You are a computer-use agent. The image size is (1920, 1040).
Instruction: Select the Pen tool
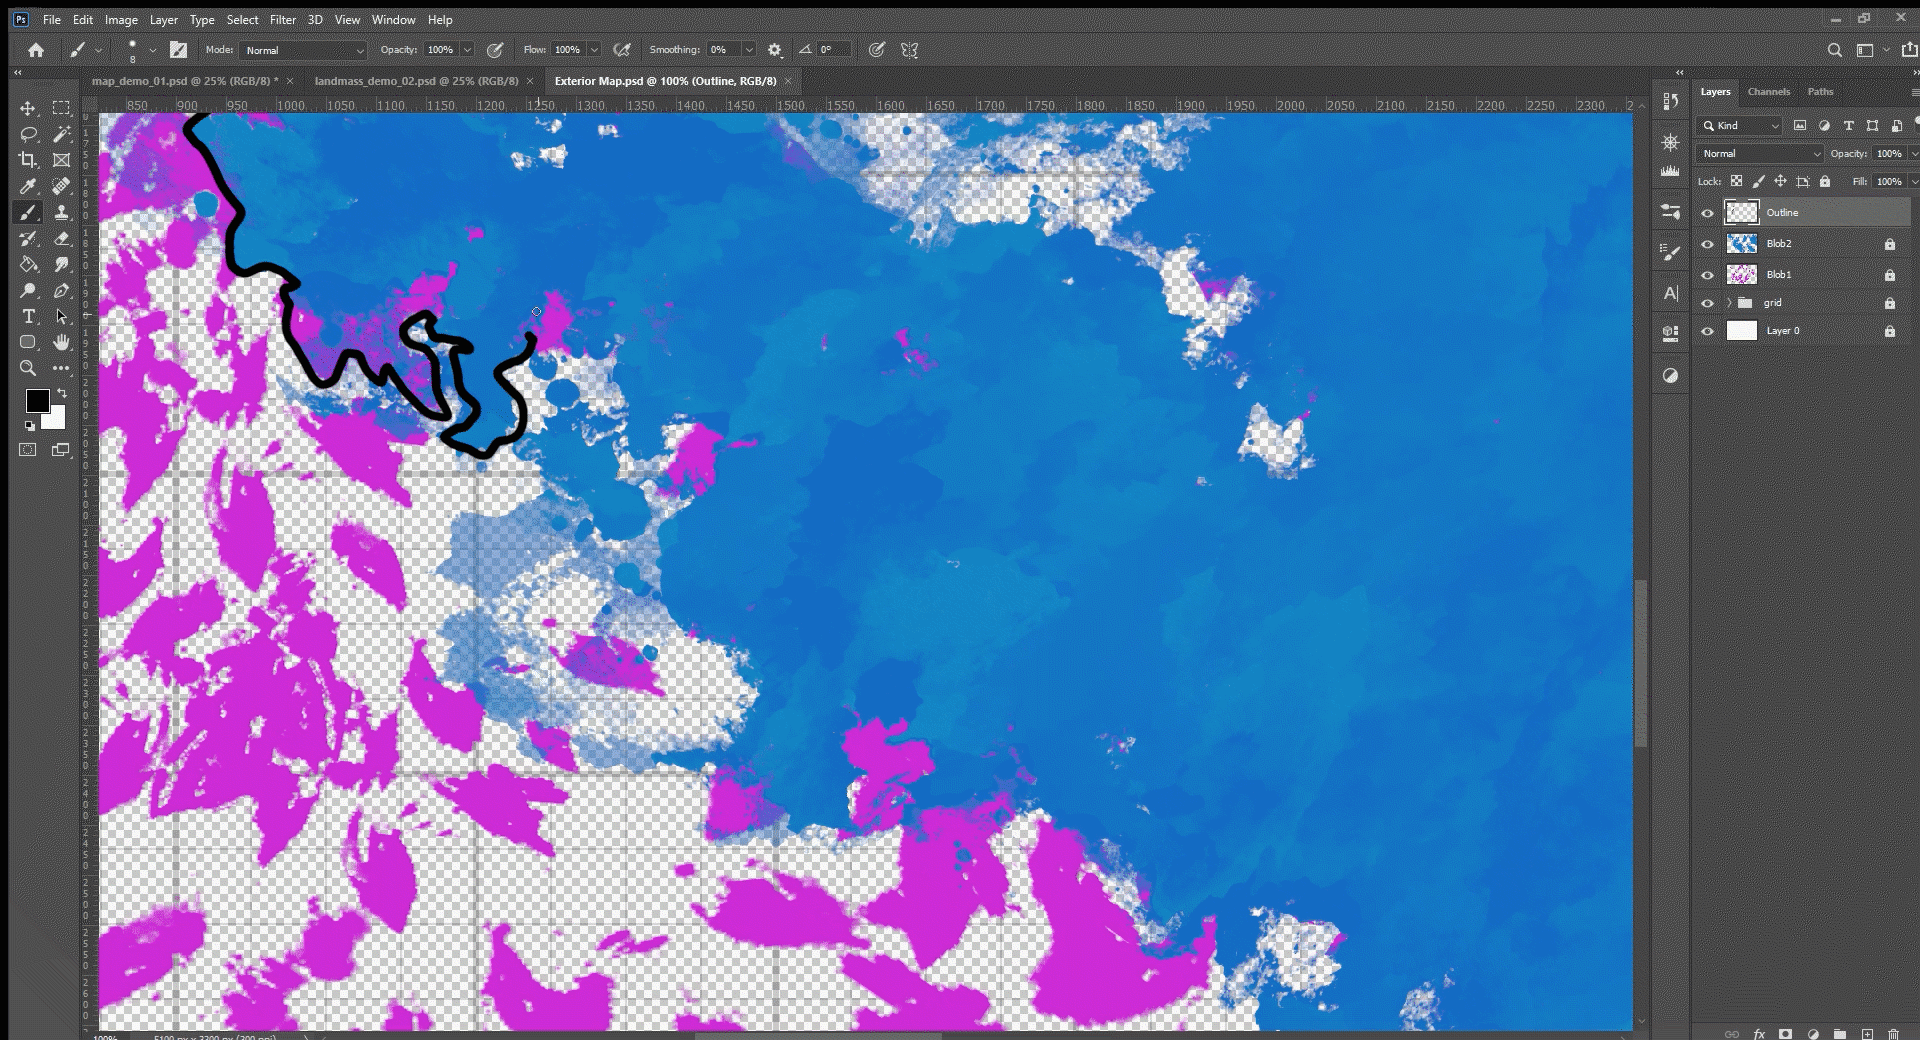click(x=61, y=290)
